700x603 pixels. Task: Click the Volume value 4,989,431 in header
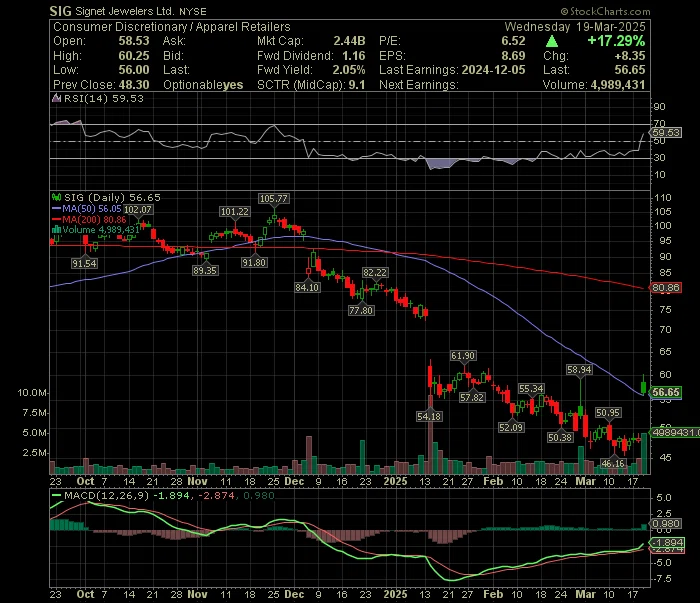click(618, 85)
